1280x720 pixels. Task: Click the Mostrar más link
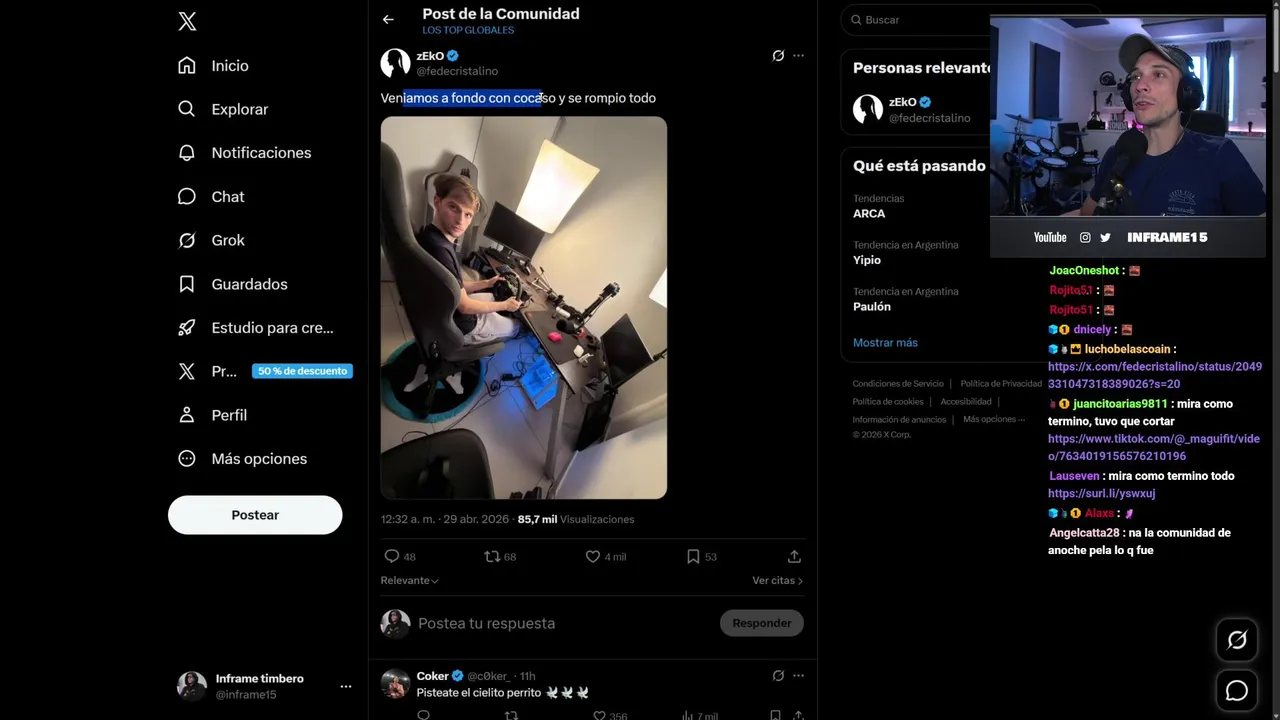[x=885, y=342]
